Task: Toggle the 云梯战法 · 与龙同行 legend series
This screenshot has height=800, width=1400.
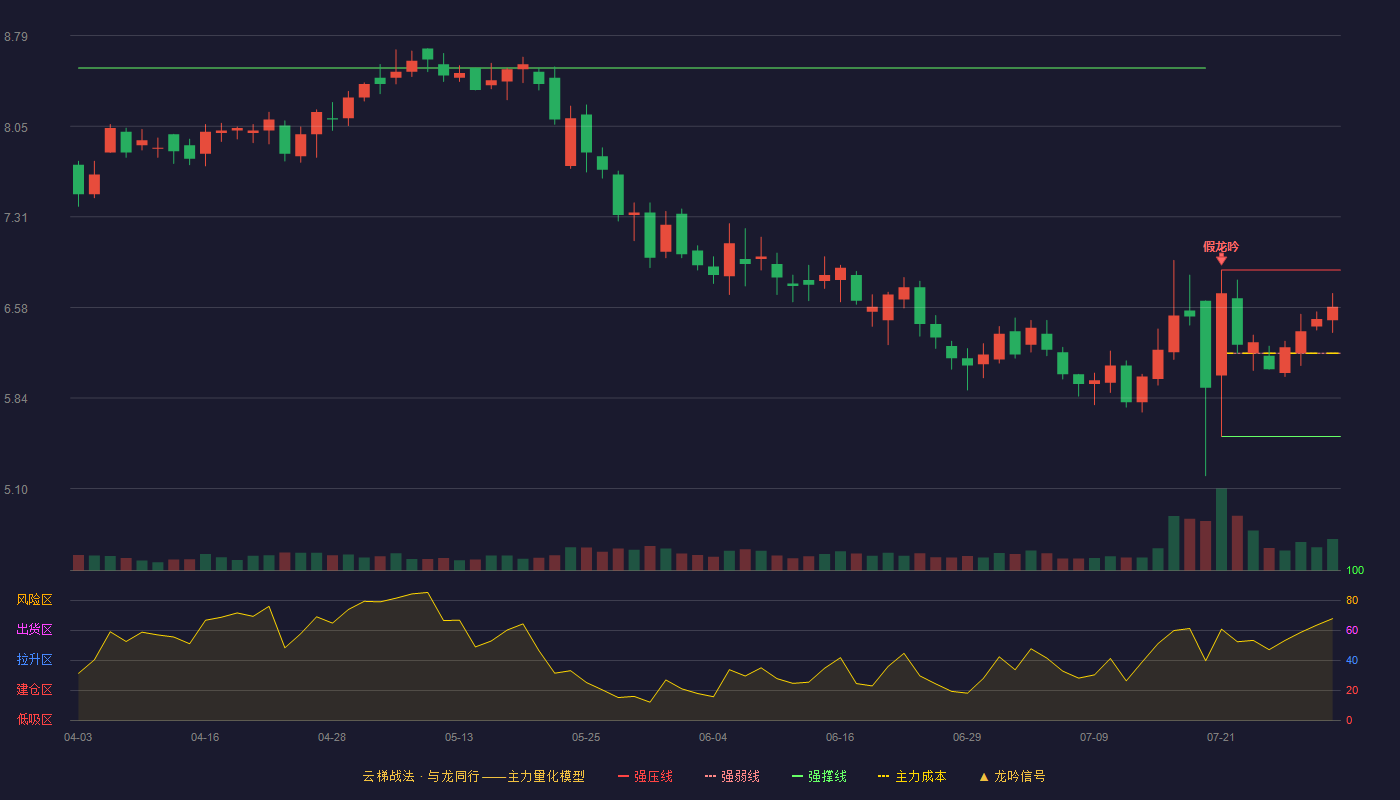Action: pos(473,776)
